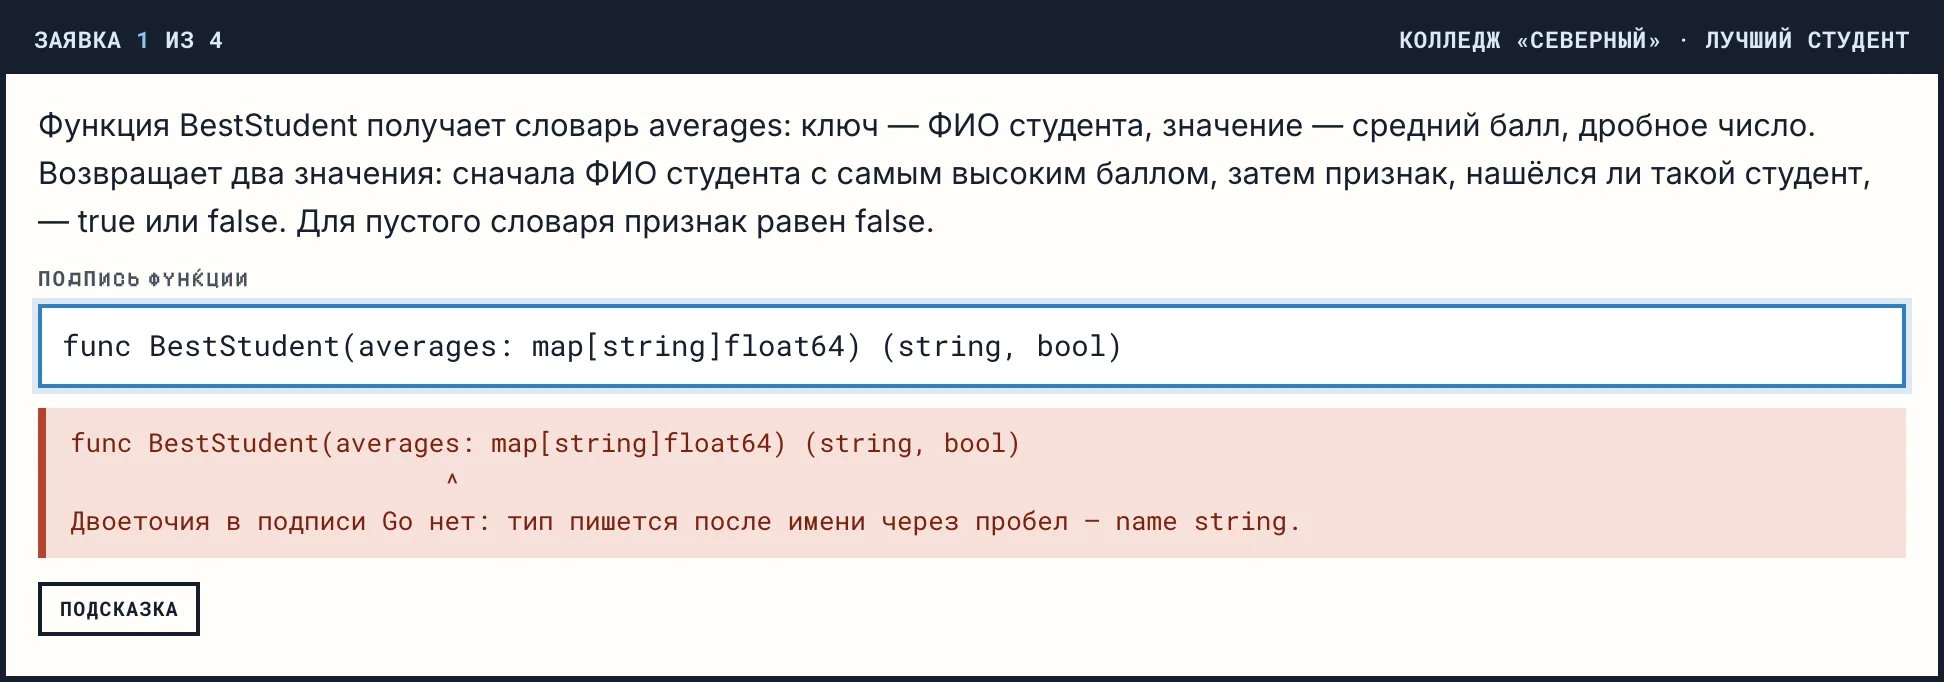Viewport: 1944px width, 682px height.
Task: Place cursor on 'bool)' inside the input
Action: pos(1079,346)
